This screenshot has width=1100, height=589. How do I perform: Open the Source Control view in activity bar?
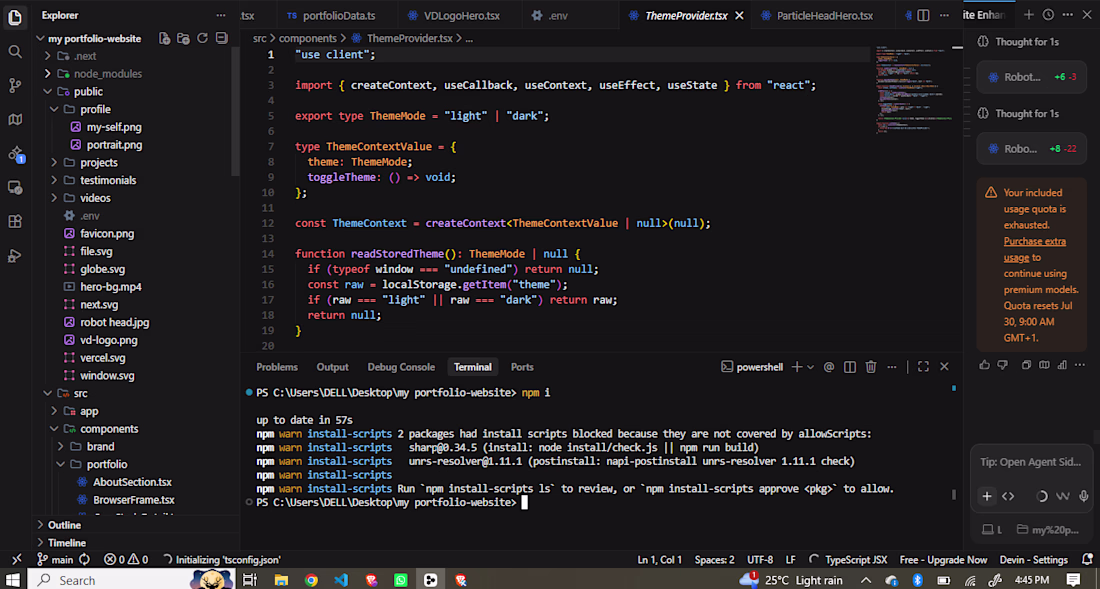(15, 86)
